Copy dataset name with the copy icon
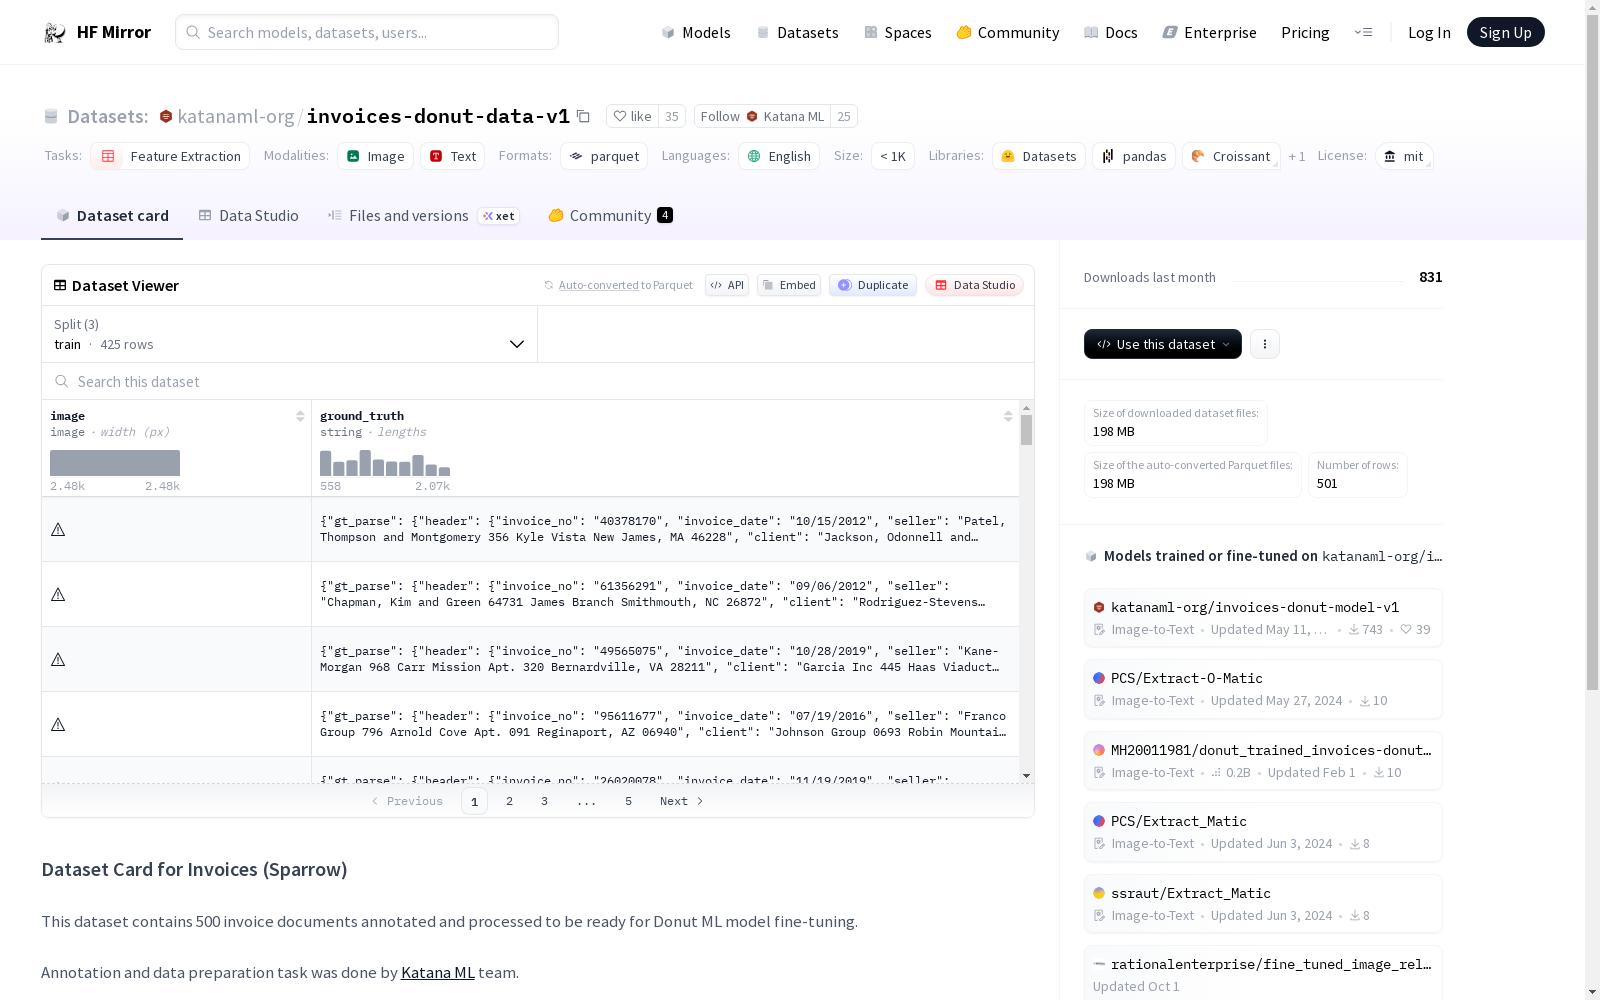The image size is (1600, 1000). coord(583,116)
